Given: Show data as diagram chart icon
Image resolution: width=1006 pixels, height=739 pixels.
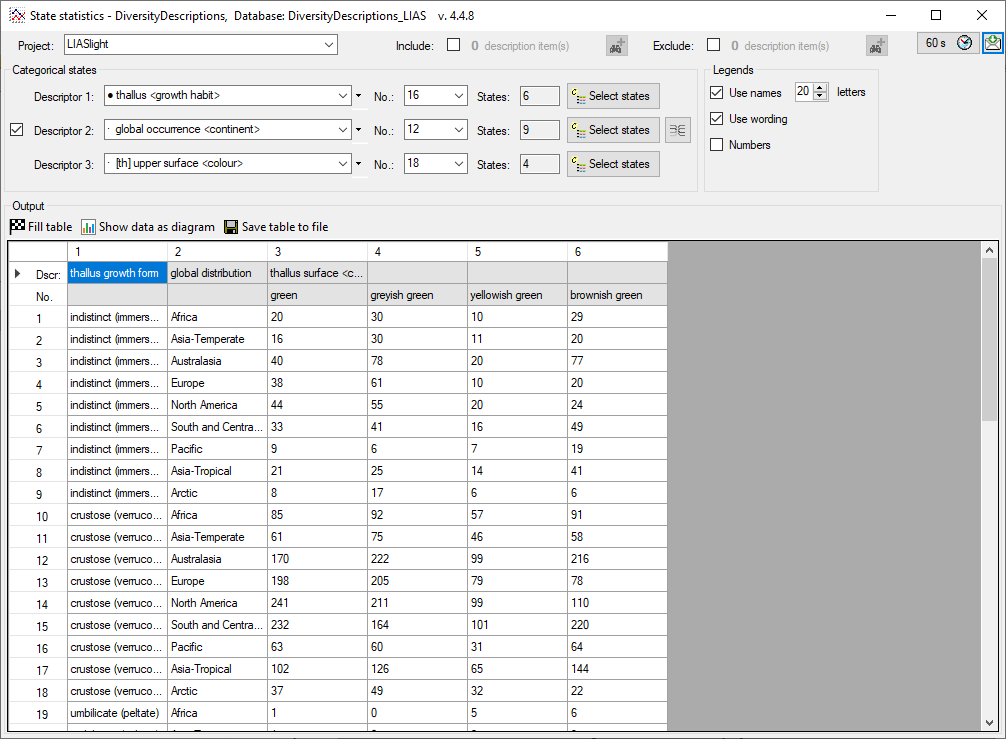Looking at the screenshot, I should coord(88,227).
